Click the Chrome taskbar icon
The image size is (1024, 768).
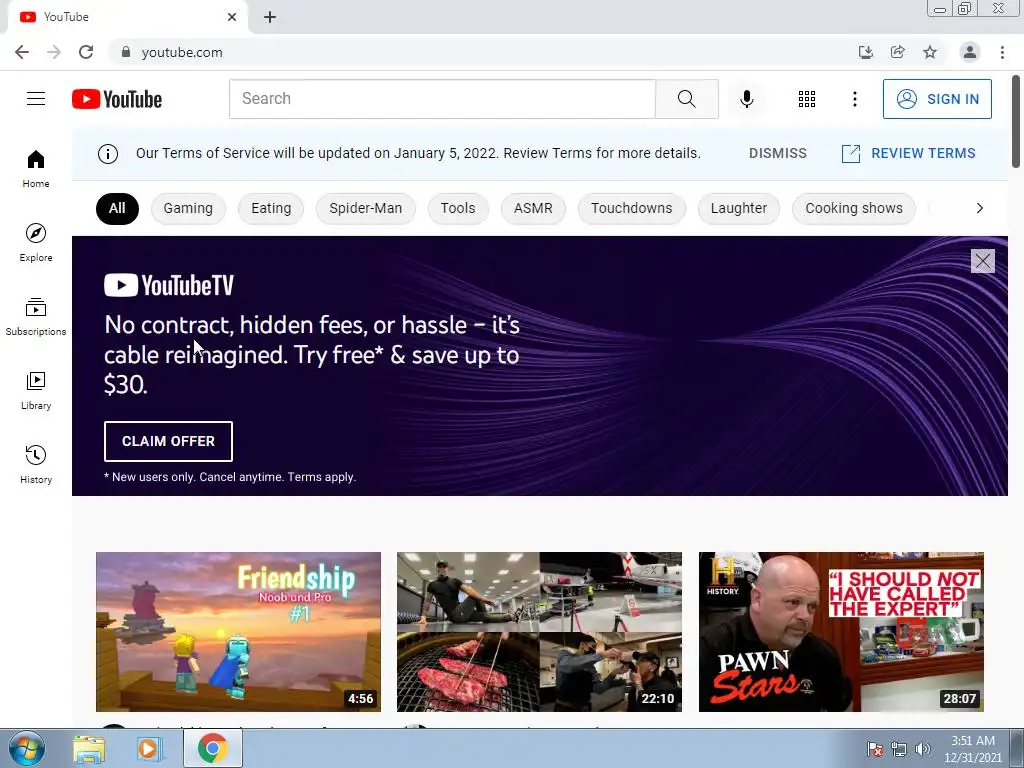tap(212, 748)
